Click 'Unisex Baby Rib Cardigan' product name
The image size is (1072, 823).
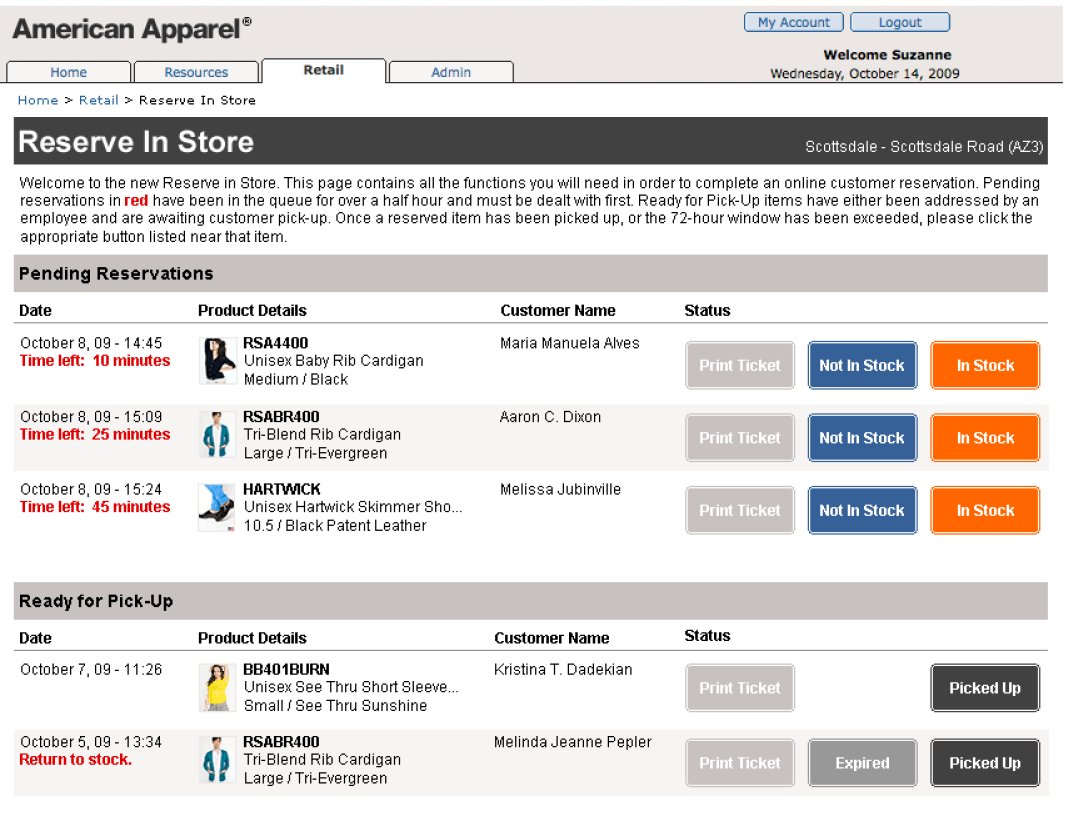pos(334,361)
